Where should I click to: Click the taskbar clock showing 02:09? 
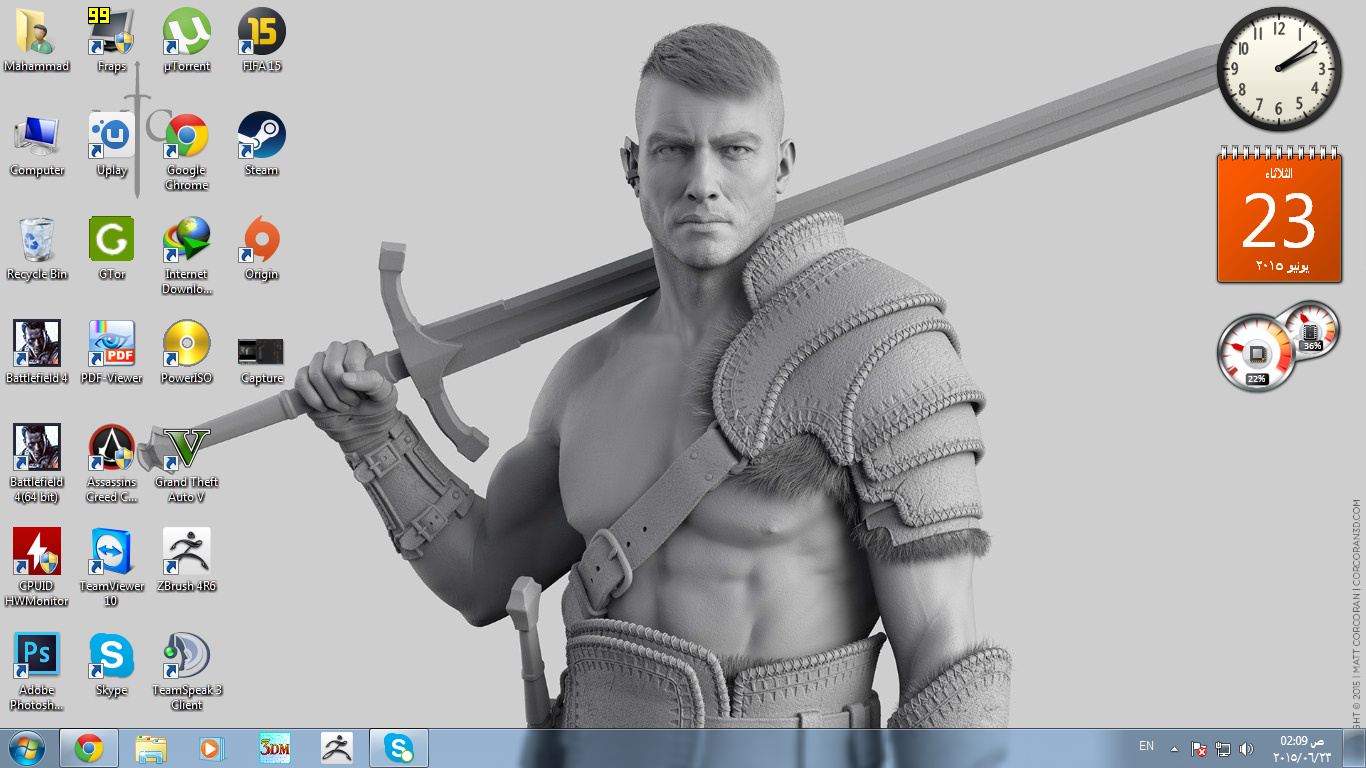click(1301, 749)
